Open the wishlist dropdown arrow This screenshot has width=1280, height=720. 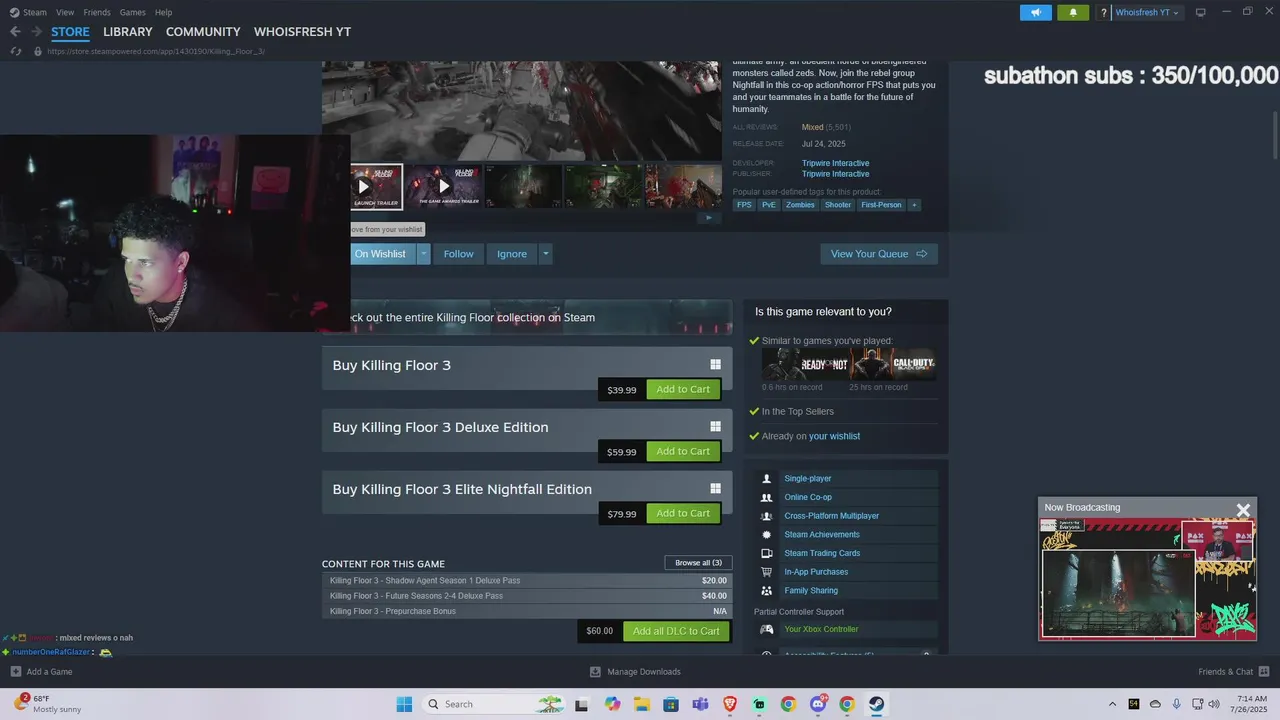tap(424, 254)
